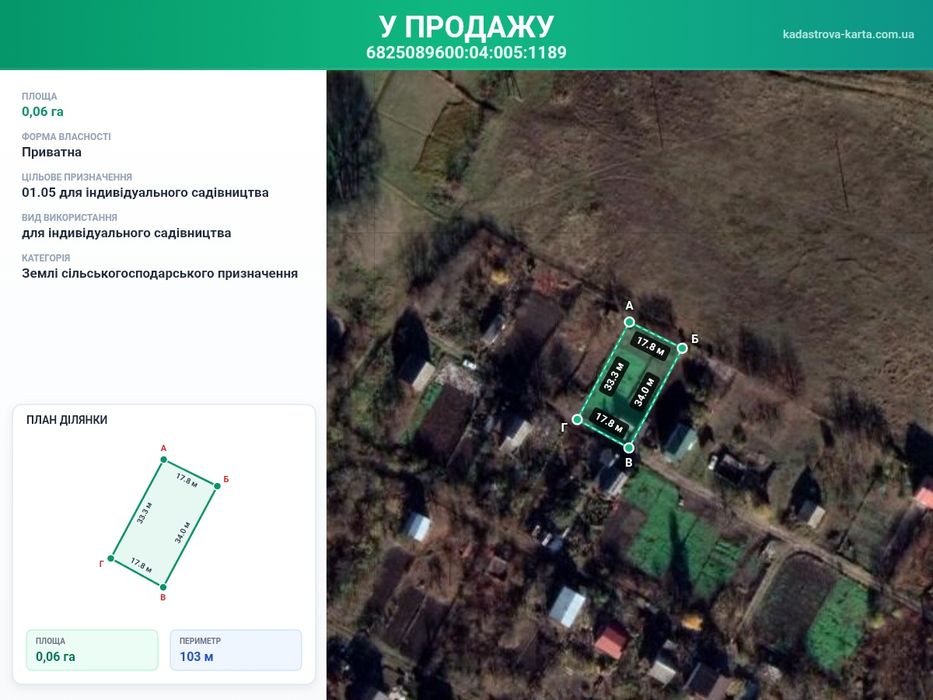Click the '33.3 м' label in plot plan
Screen dimensions: 933x700
[143, 512]
